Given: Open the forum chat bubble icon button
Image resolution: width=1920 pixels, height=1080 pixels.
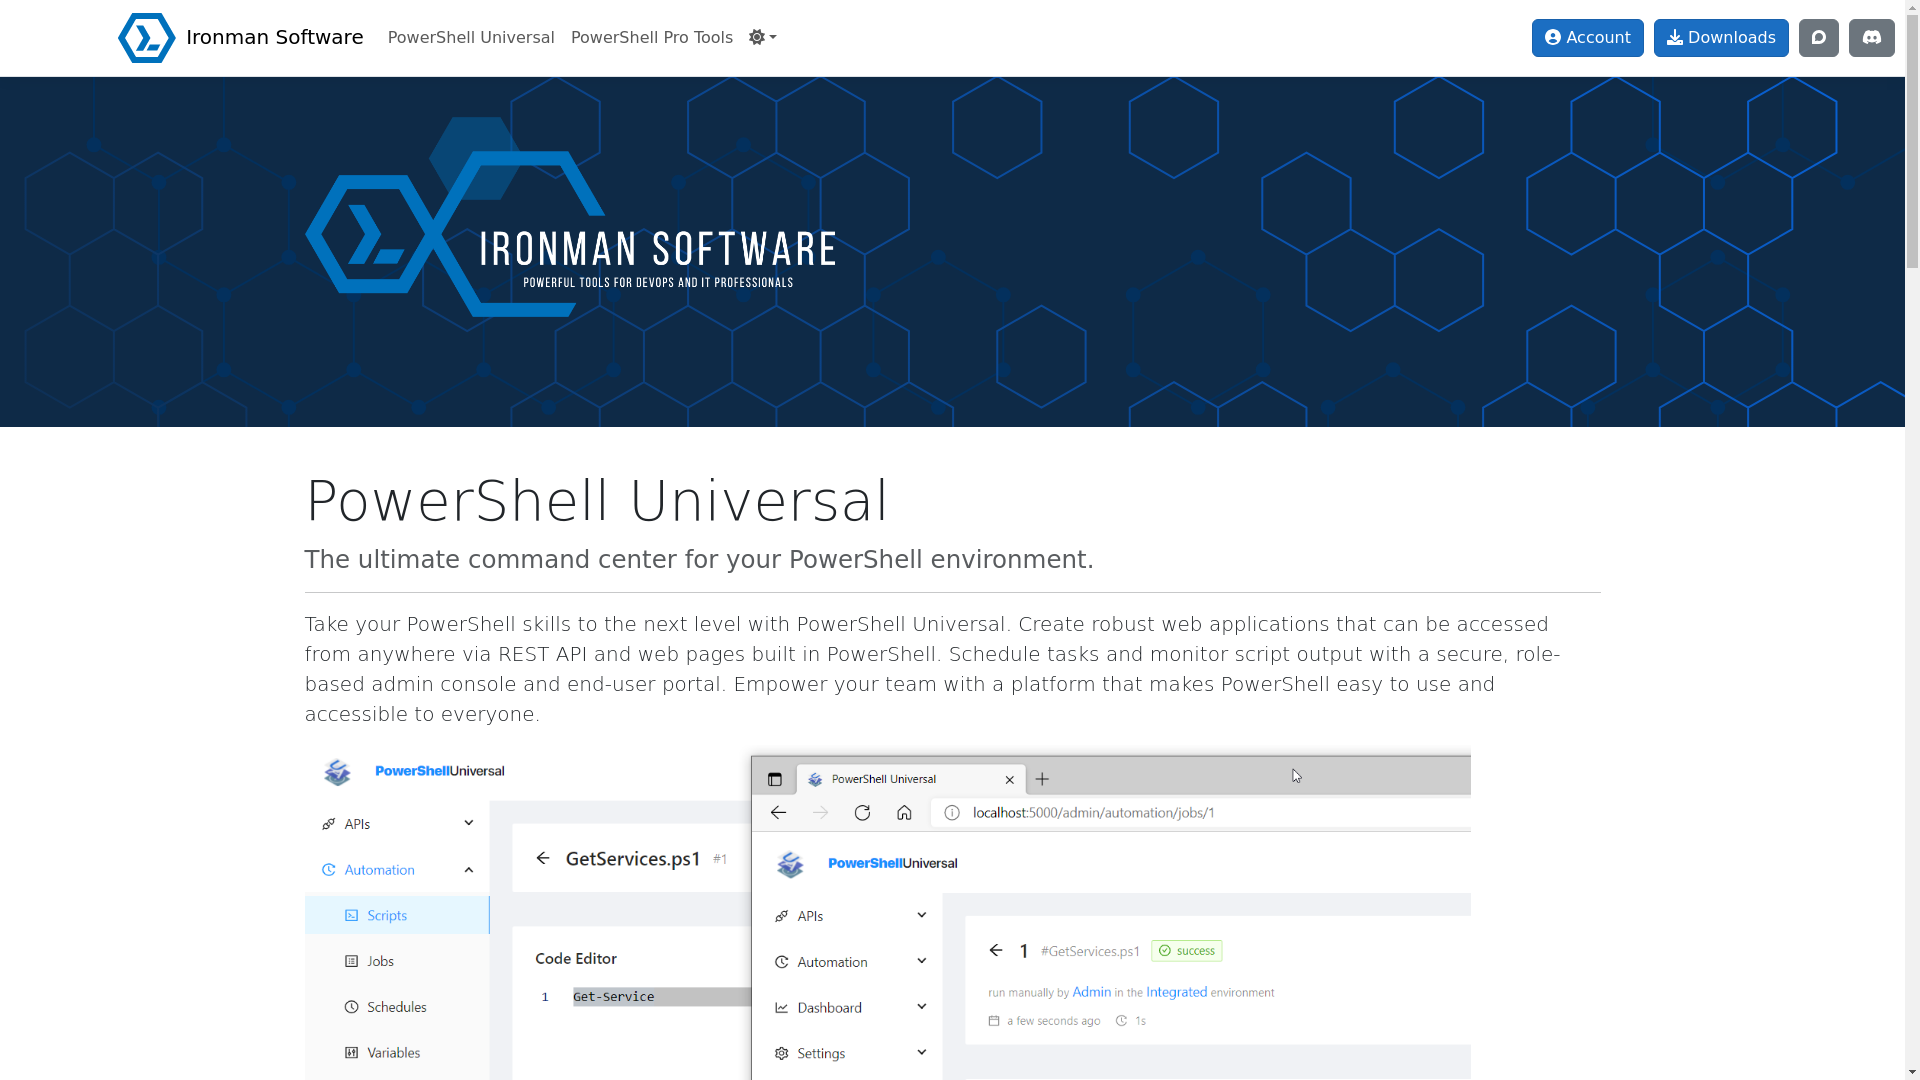Looking at the screenshot, I should pyautogui.click(x=1819, y=38).
